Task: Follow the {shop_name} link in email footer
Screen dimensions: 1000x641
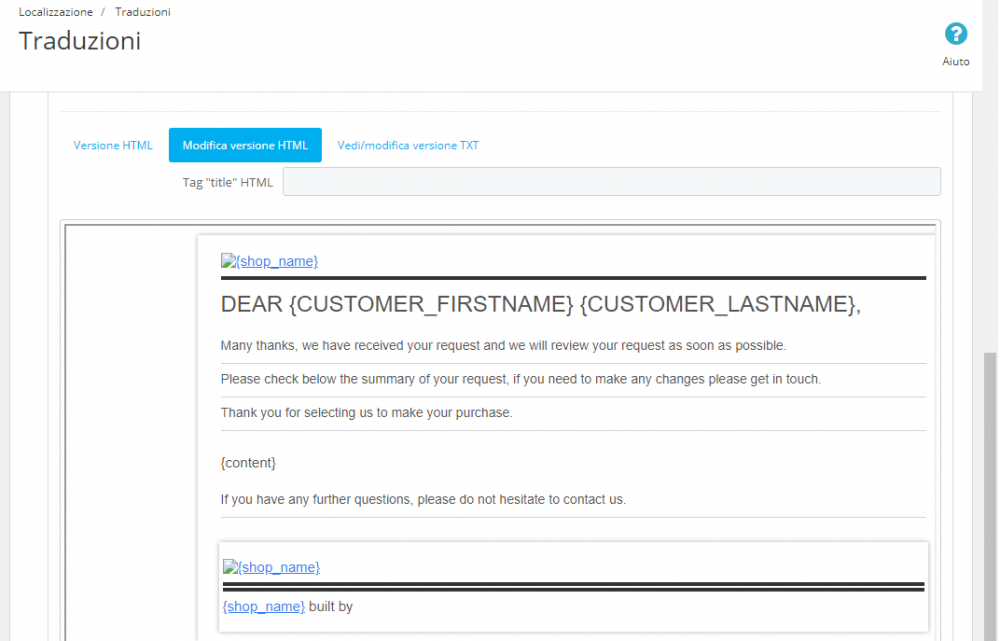Action: click(x=279, y=567)
